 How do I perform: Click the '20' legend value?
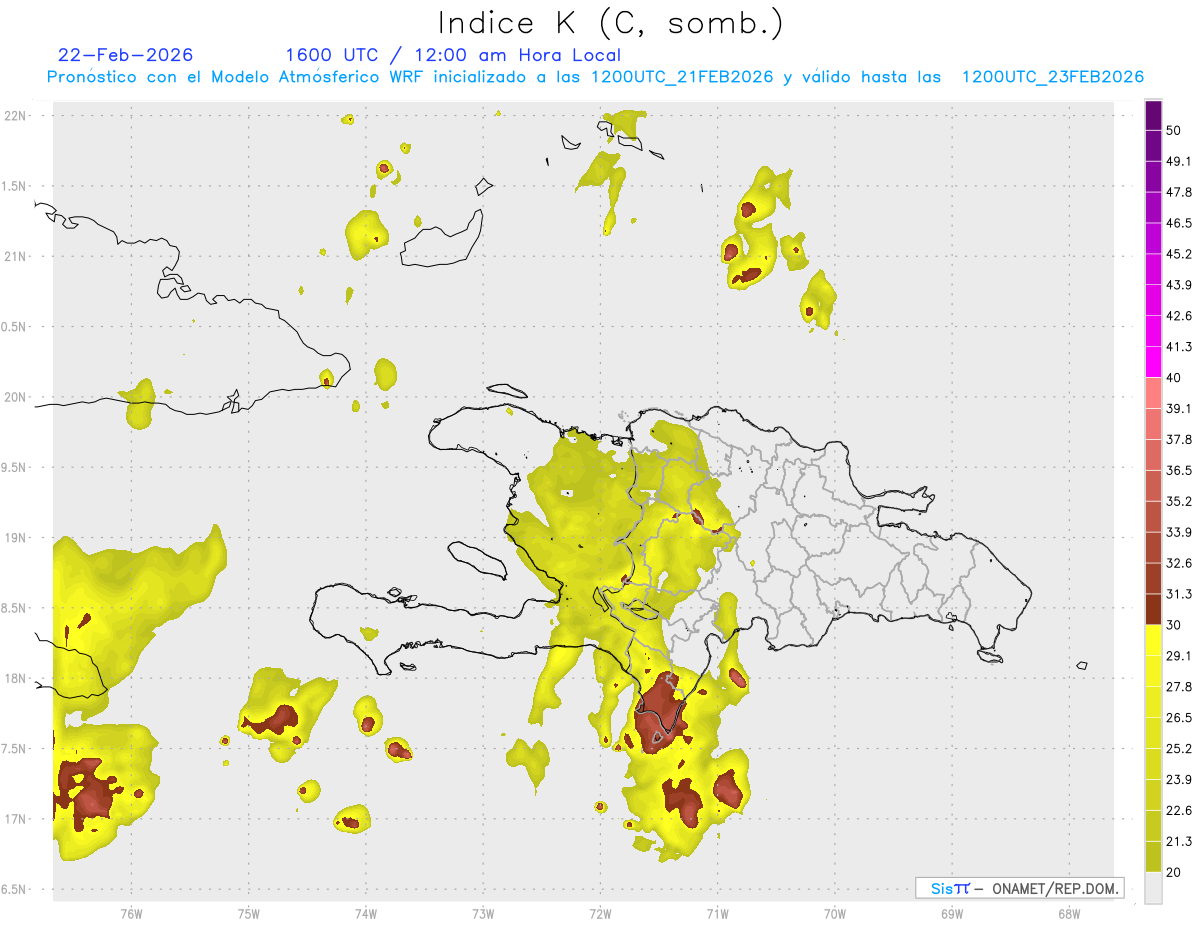point(1175,873)
